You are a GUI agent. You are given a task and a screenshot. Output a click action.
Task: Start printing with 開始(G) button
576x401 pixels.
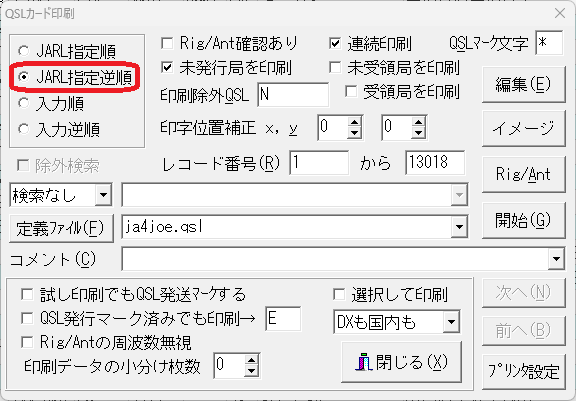[523, 220]
